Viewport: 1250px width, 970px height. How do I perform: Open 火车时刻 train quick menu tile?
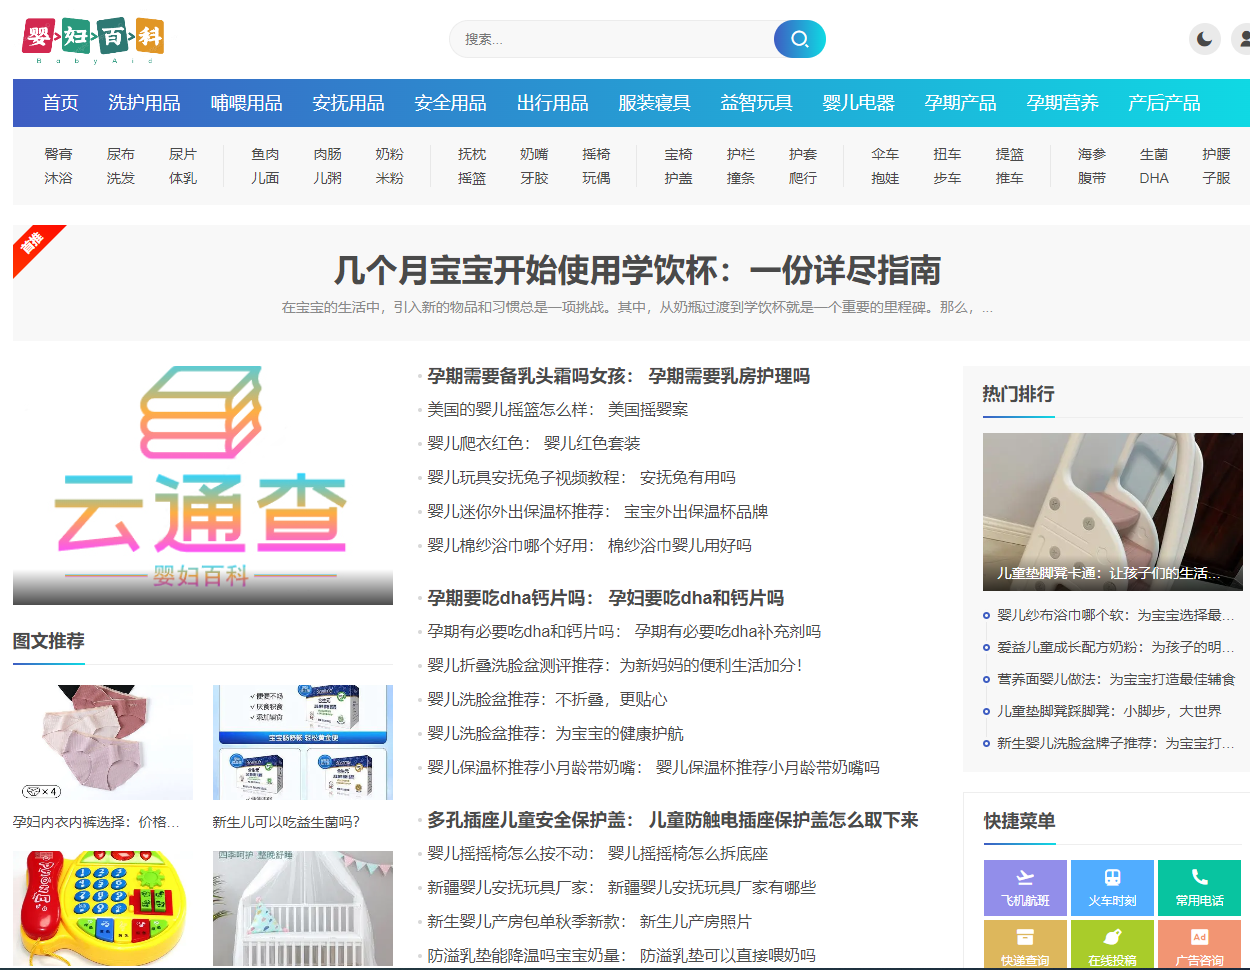[1112, 887]
